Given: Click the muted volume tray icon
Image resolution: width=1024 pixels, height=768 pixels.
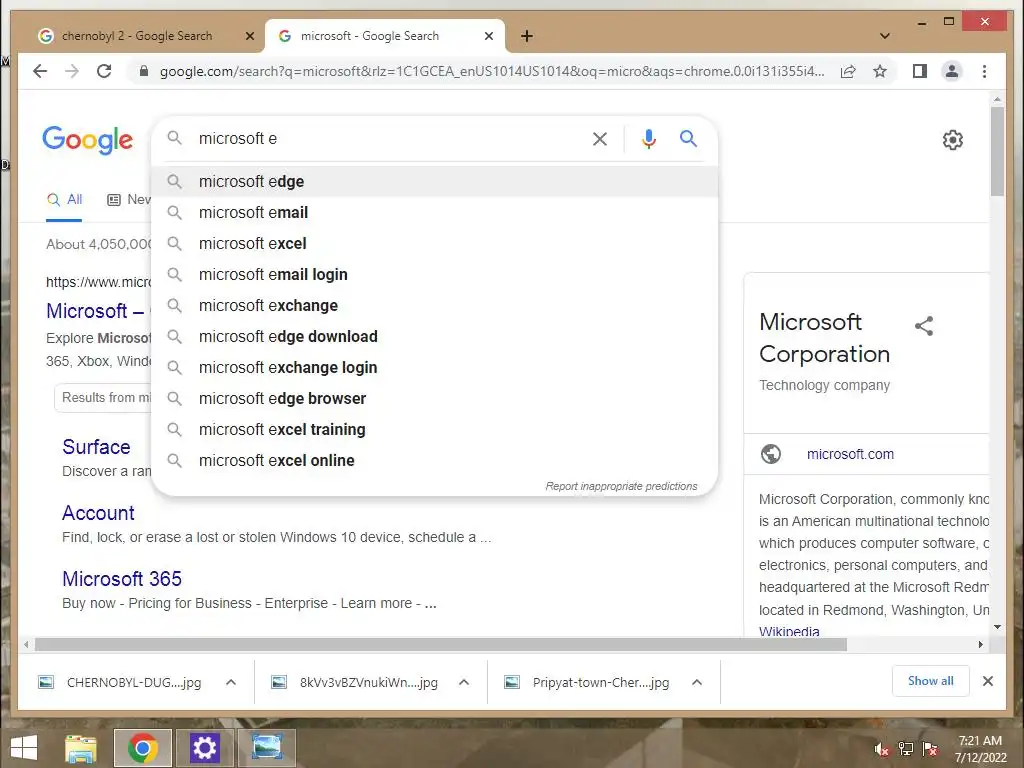Looking at the screenshot, I should click(x=882, y=749).
